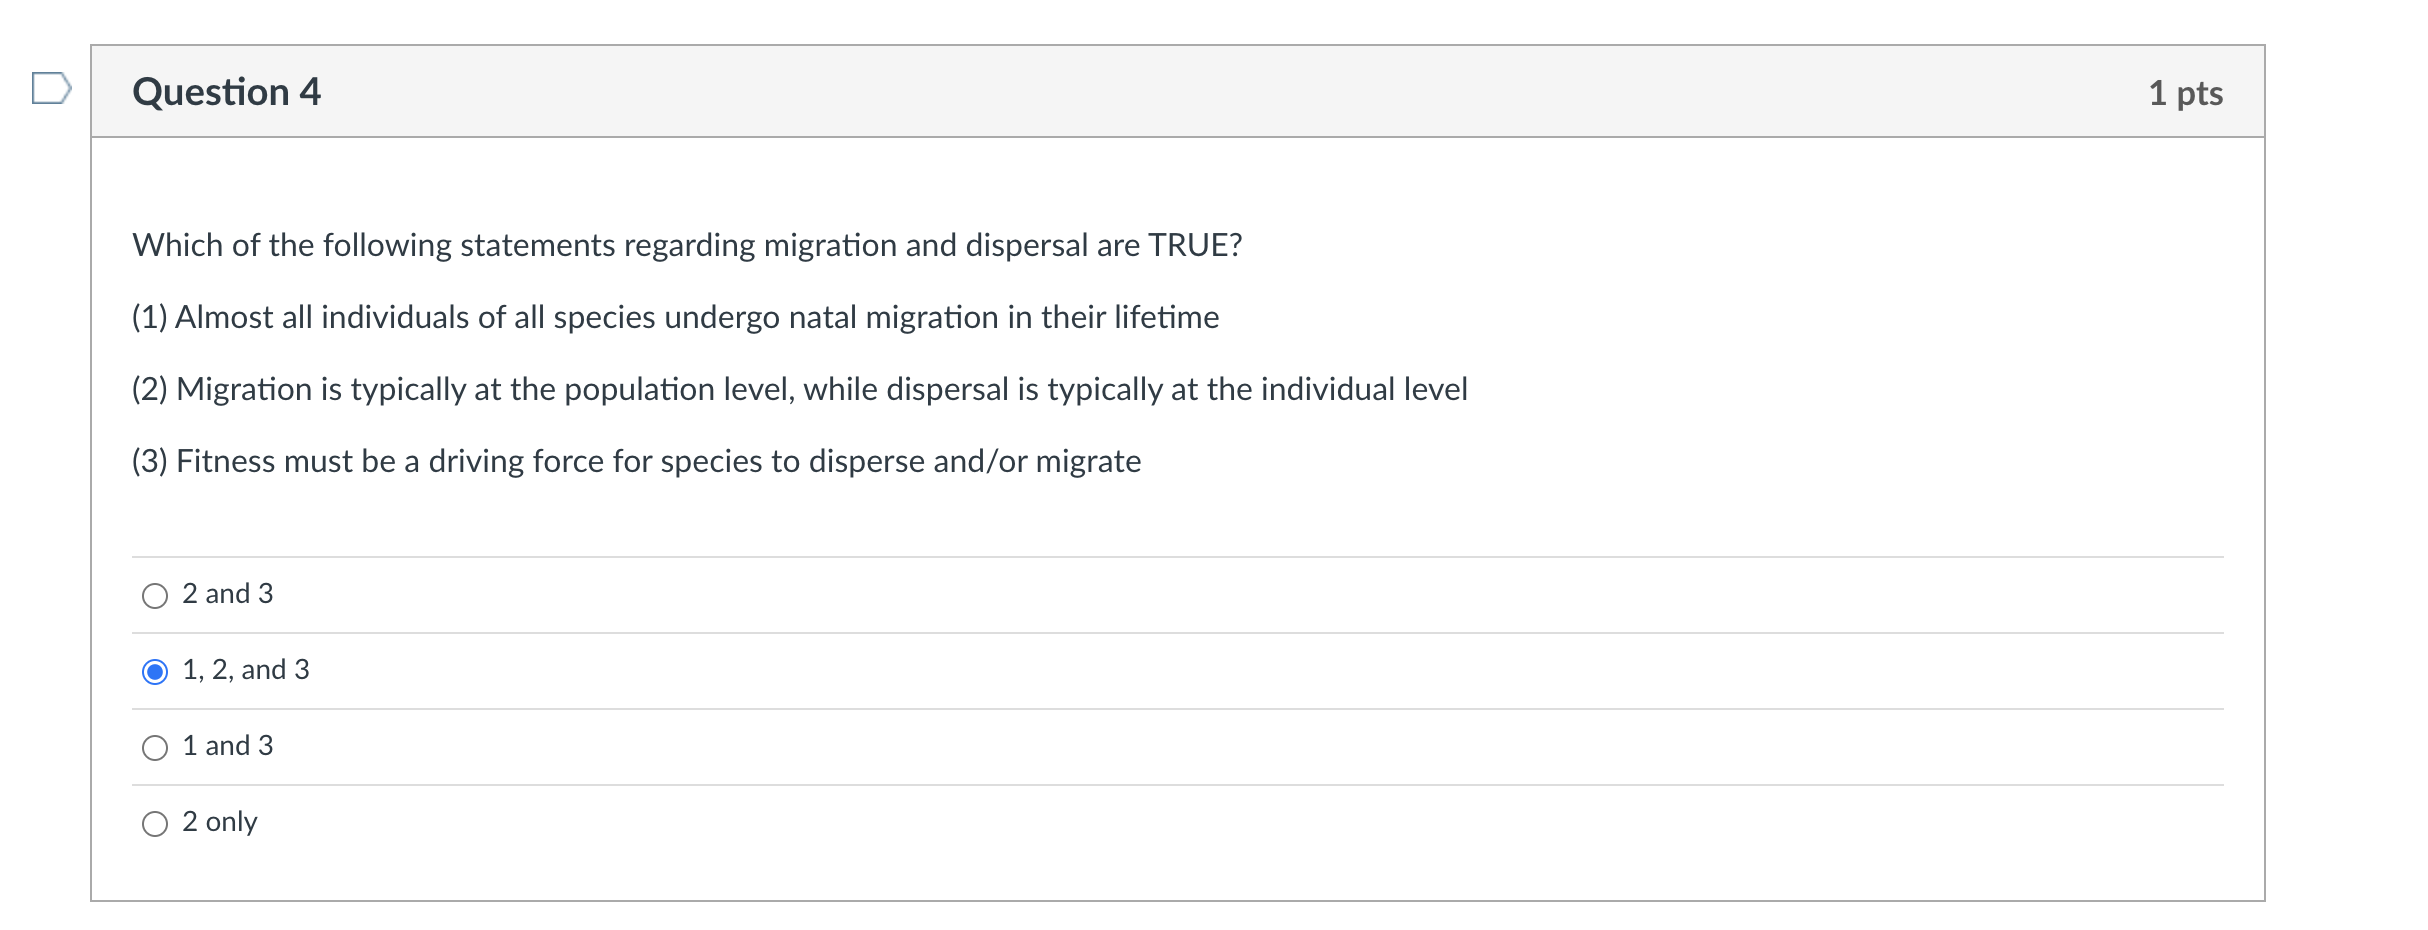This screenshot has width=2428, height=930.
Task: Click the '2 only' answer label text
Action: 218,820
